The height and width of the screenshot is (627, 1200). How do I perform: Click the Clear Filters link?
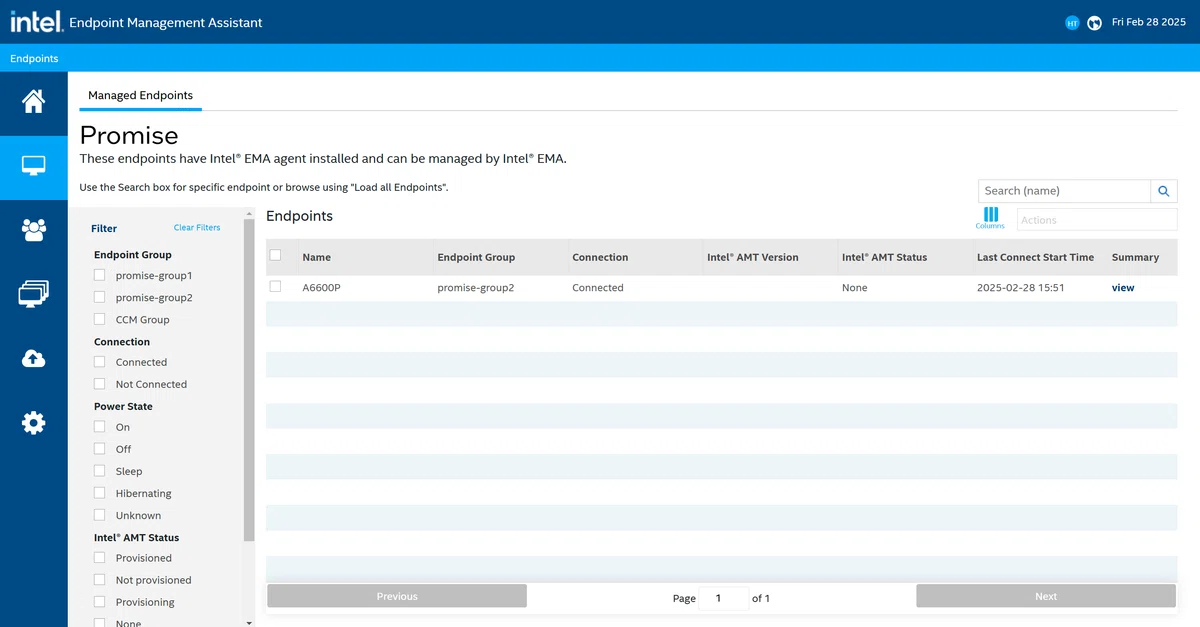pos(197,228)
